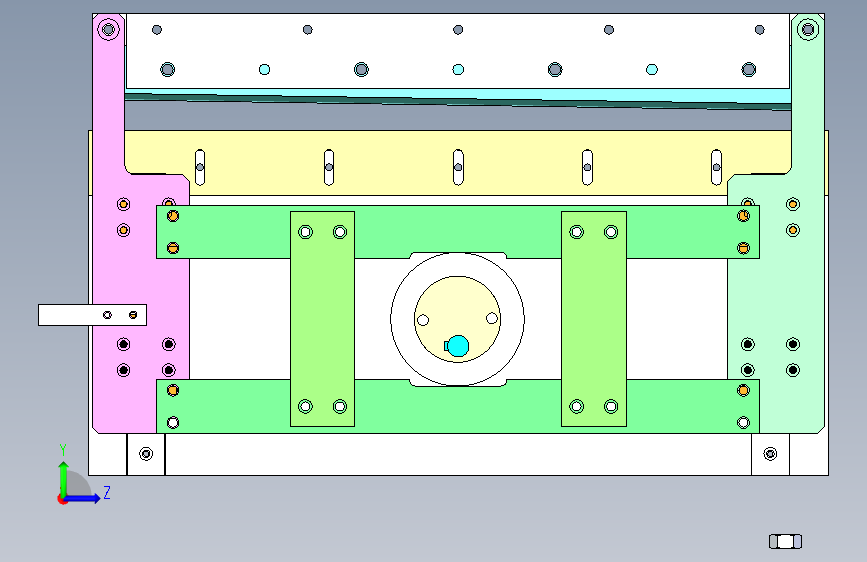Click the leftmost slot of the yellow plate
Screen dimensions: 867x562
point(200,167)
